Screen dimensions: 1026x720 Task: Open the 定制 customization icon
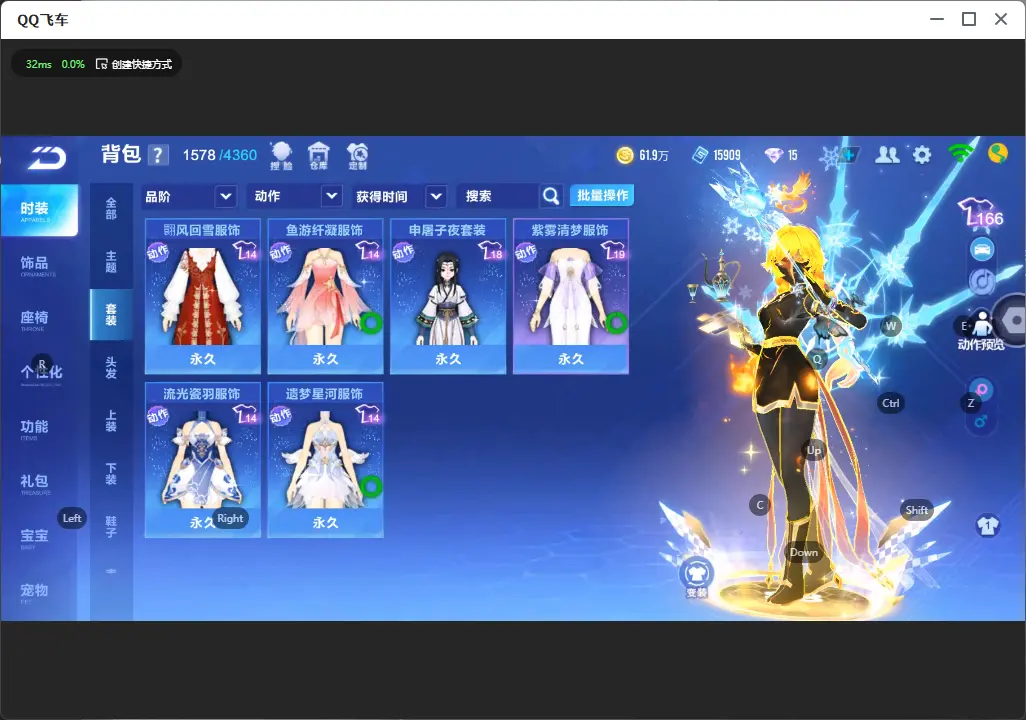click(x=357, y=156)
